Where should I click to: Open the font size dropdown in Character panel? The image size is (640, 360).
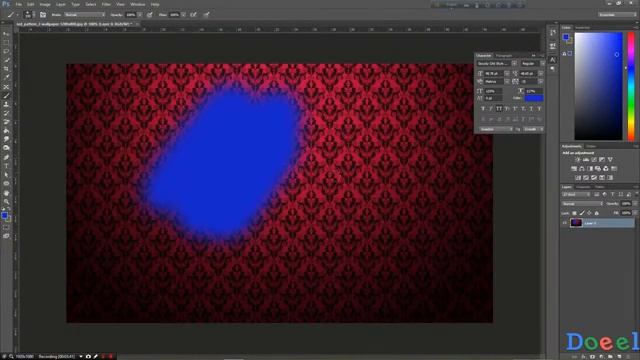pyautogui.click(x=507, y=73)
